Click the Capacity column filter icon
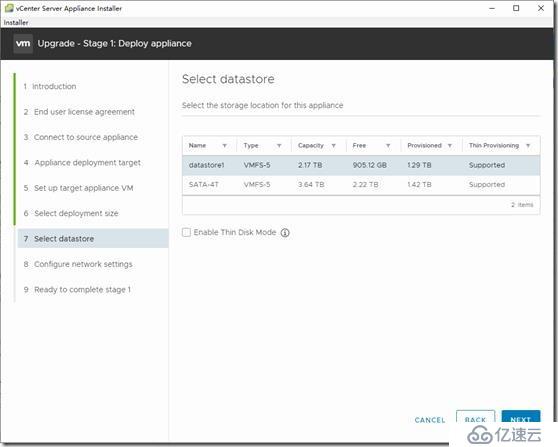This screenshot has width=558, height=447. pyautogui.click(x=333, y=146)
